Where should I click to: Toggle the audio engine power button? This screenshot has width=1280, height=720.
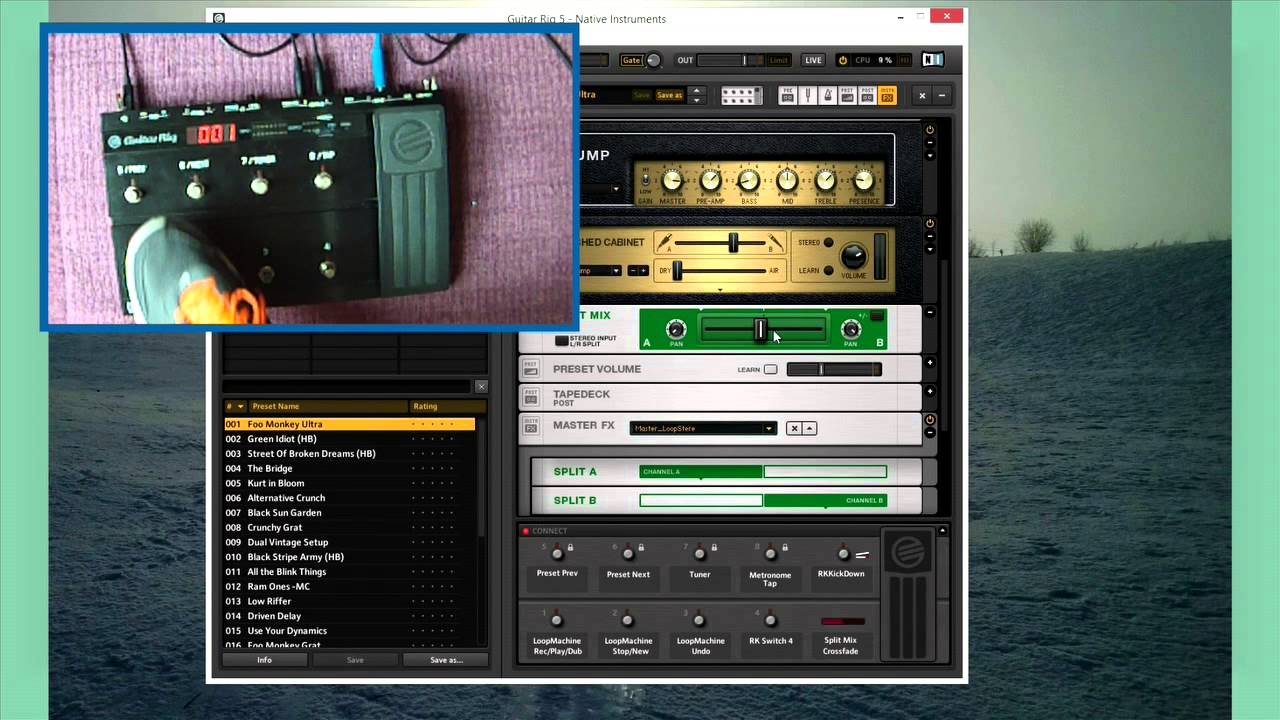coord(843,60)
